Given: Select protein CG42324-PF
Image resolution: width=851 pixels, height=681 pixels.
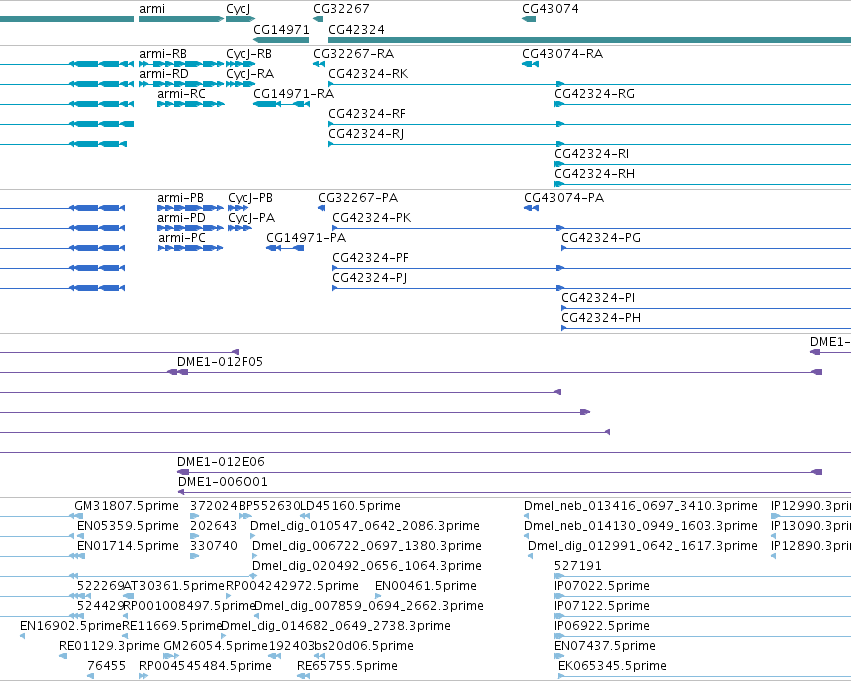Looking at the screenshot, I should point(371,258).
